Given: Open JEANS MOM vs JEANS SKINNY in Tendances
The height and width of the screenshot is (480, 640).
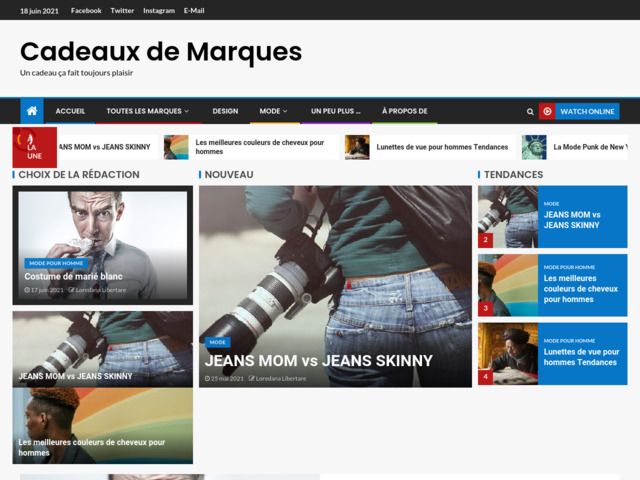Looking at the screenshot, I should coord(572,220).
